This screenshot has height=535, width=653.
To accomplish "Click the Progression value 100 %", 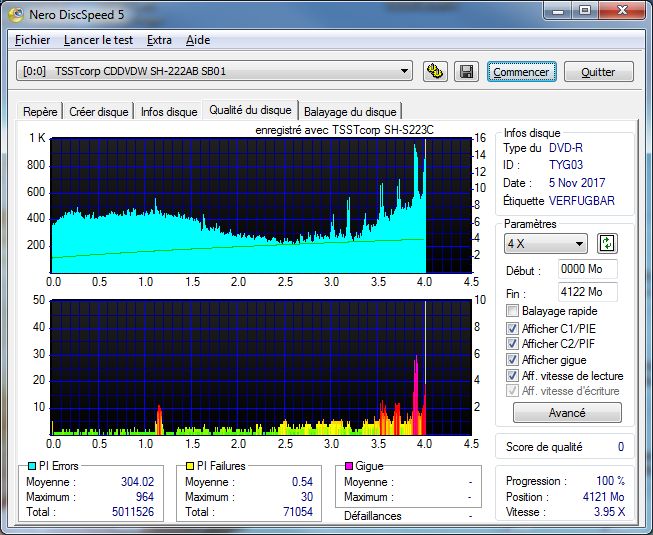I will coord(611,481).
